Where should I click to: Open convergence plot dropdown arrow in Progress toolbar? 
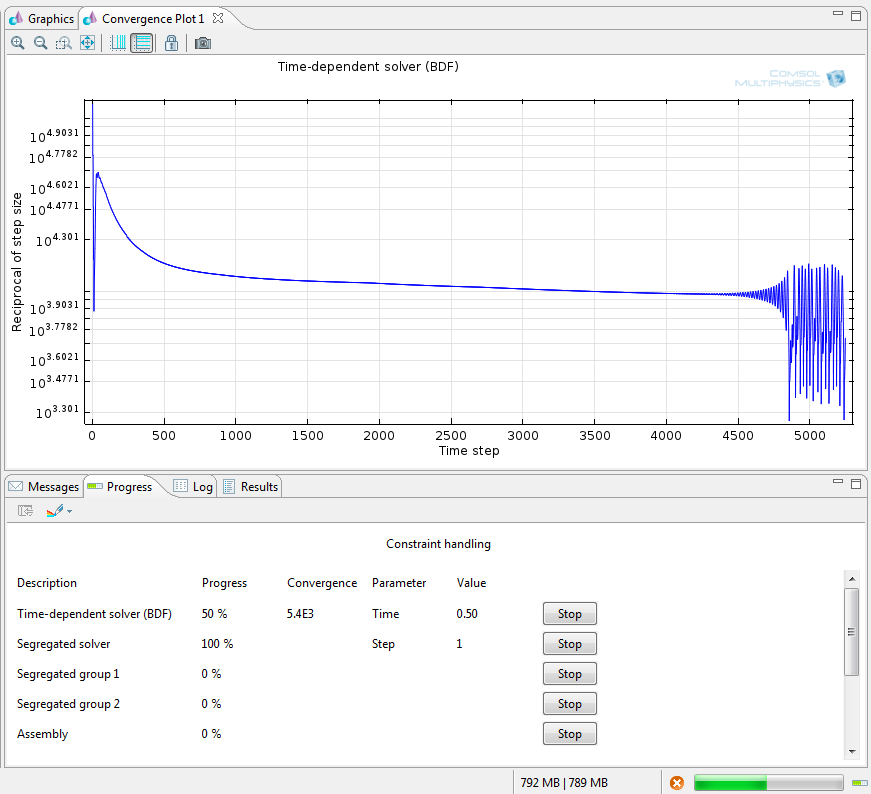[x=69, y=511]
